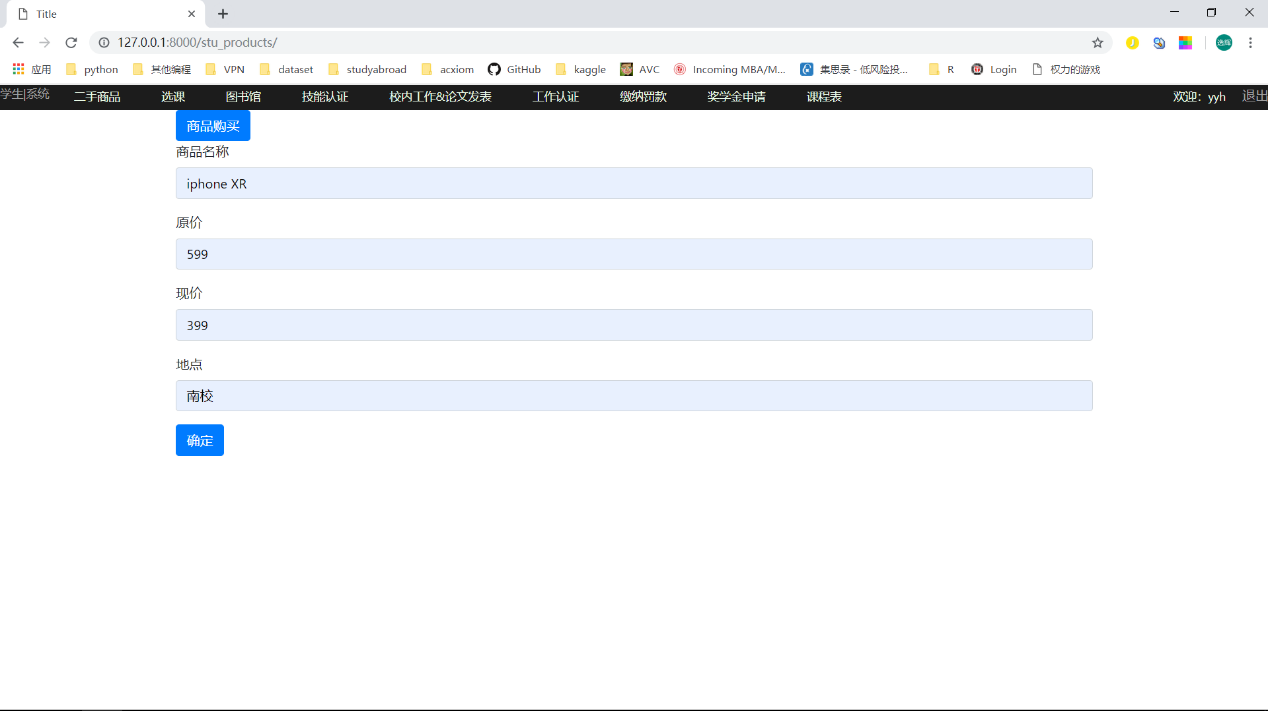Open the 二手商品 menu item

click(x=97, y=97)
